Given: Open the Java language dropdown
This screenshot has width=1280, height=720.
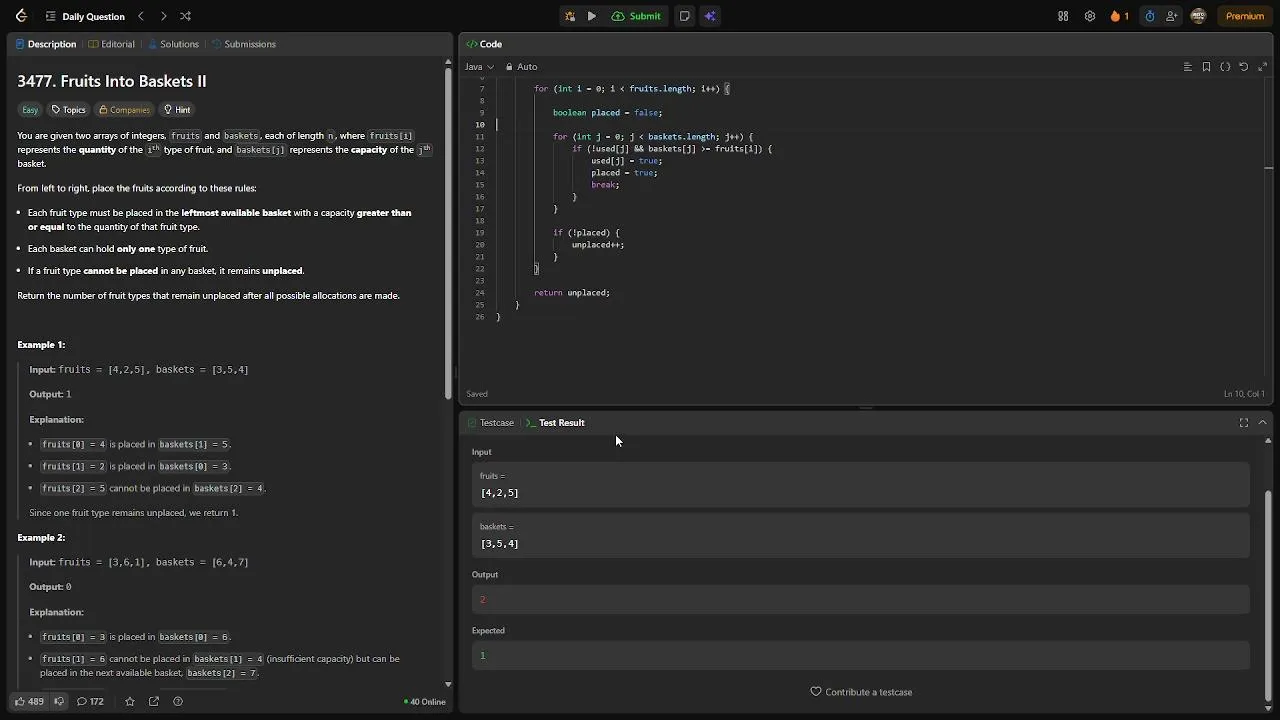Looking at the screenshot, I should tap(479, 67).
